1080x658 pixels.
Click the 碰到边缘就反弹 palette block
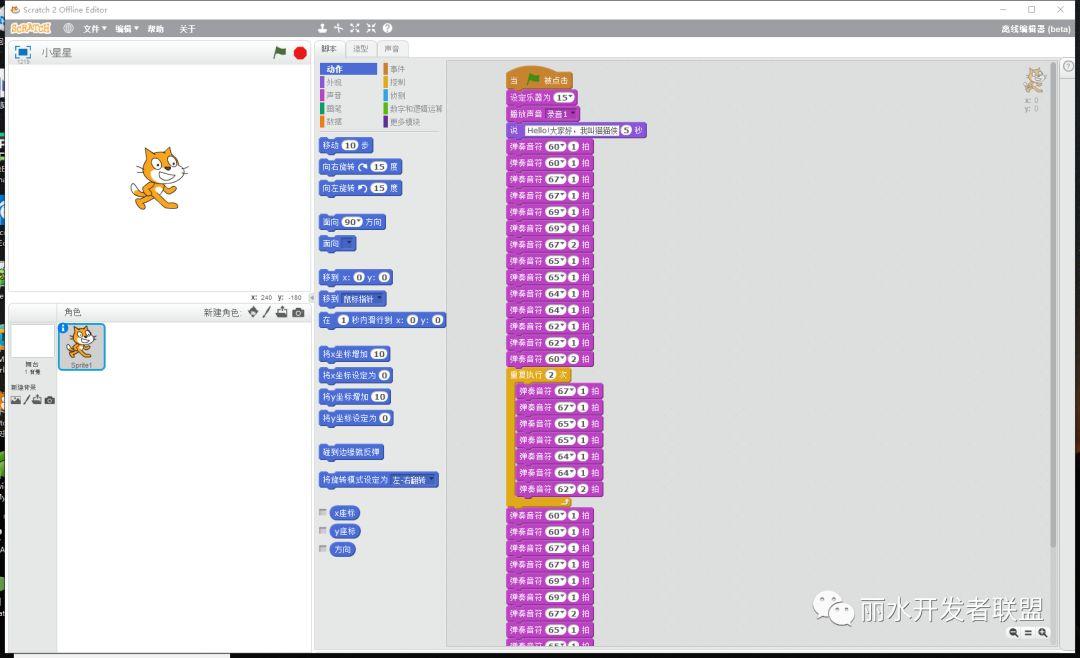[x=351, y=452]
